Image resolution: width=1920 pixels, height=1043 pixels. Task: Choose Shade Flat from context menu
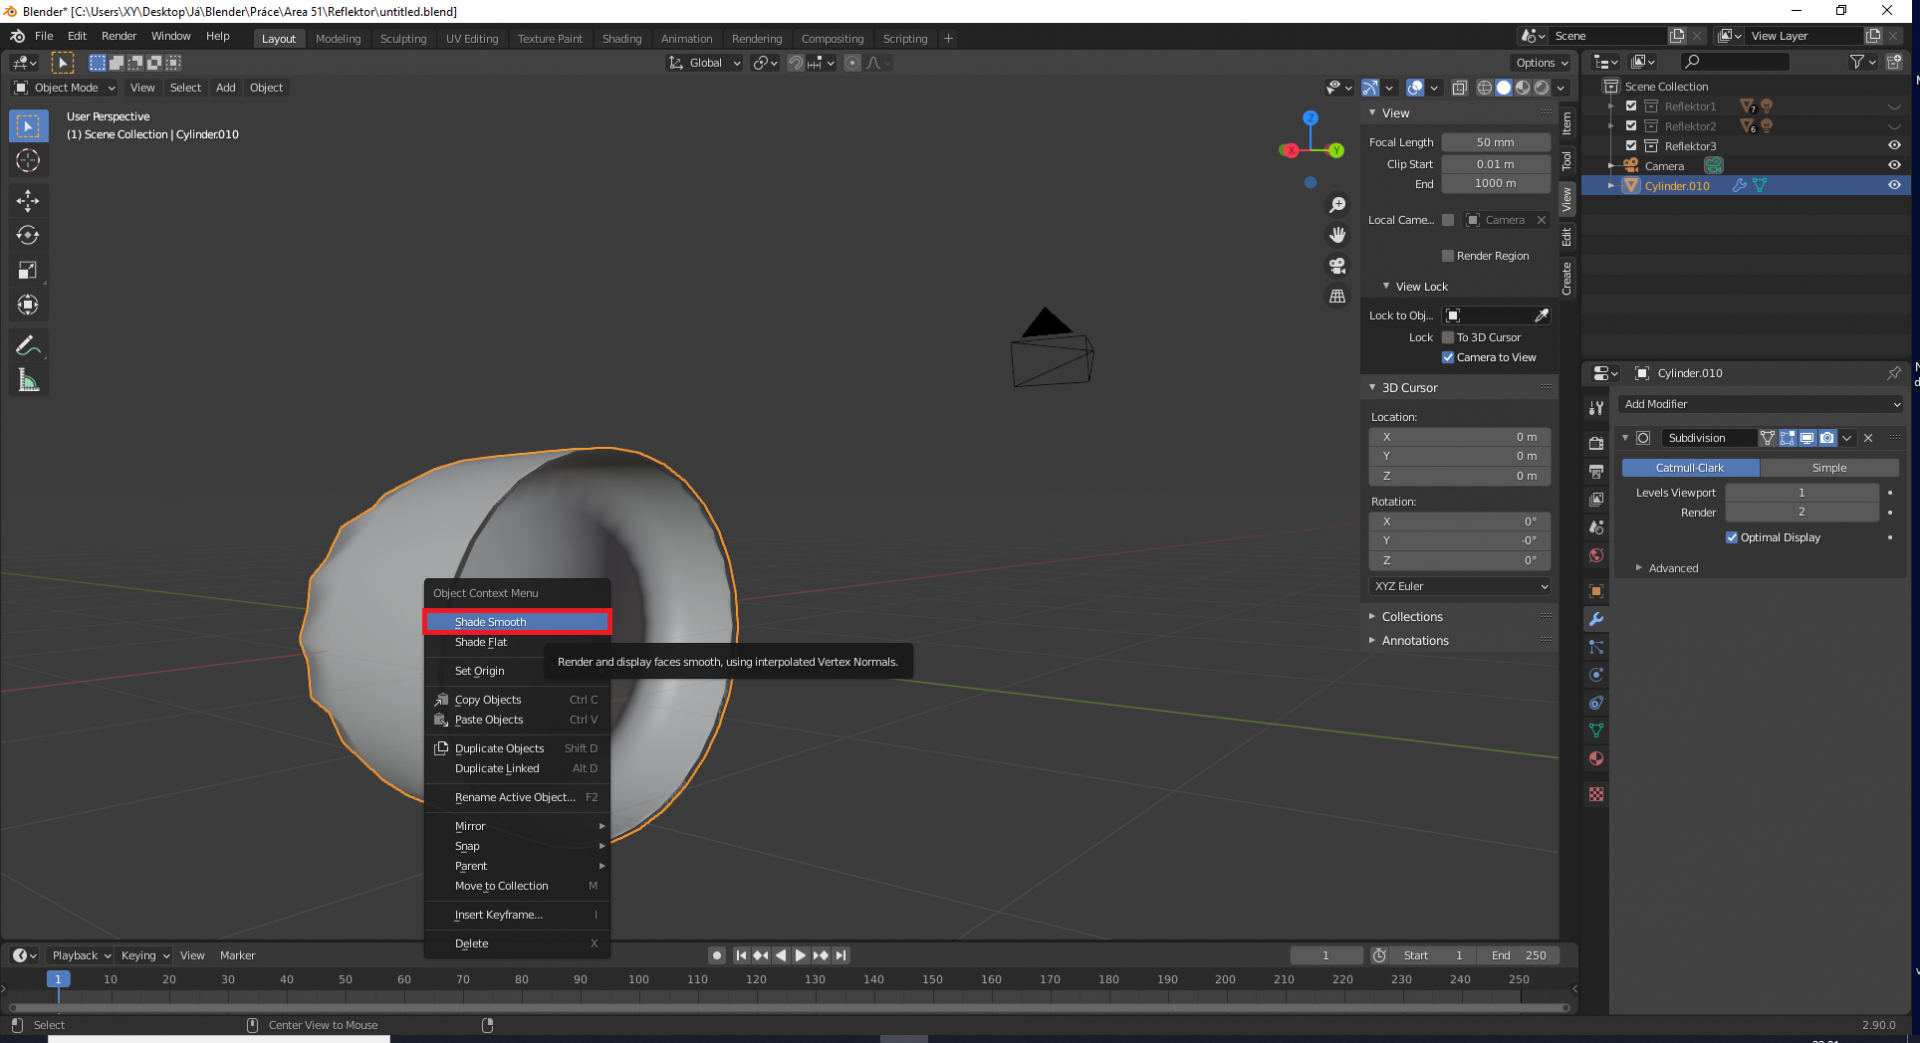click(x=481, y=643)
